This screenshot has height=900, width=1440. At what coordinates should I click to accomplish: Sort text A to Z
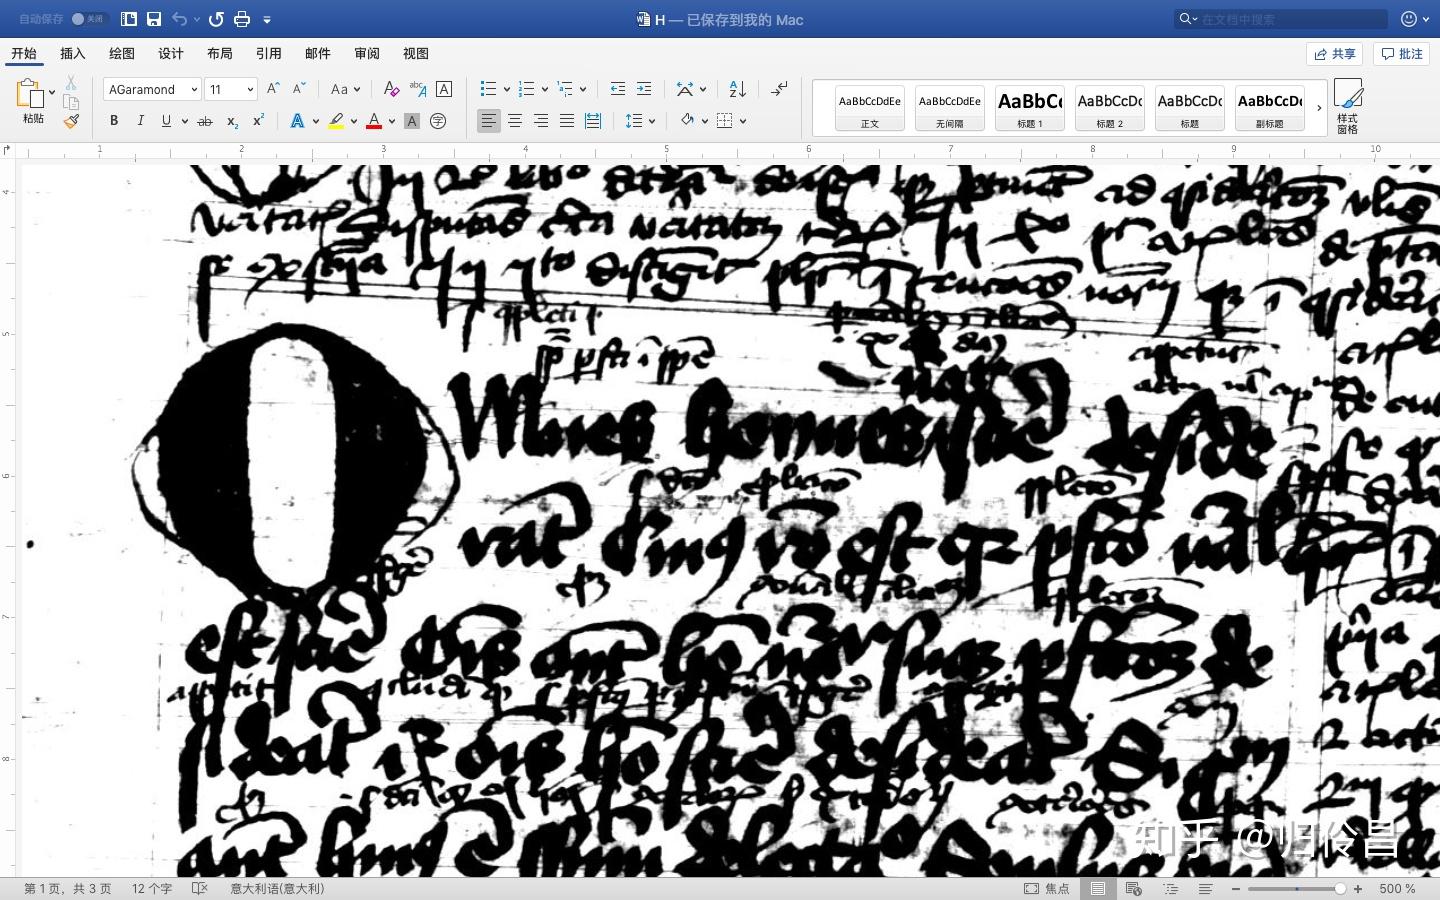[x=737, y=89]
